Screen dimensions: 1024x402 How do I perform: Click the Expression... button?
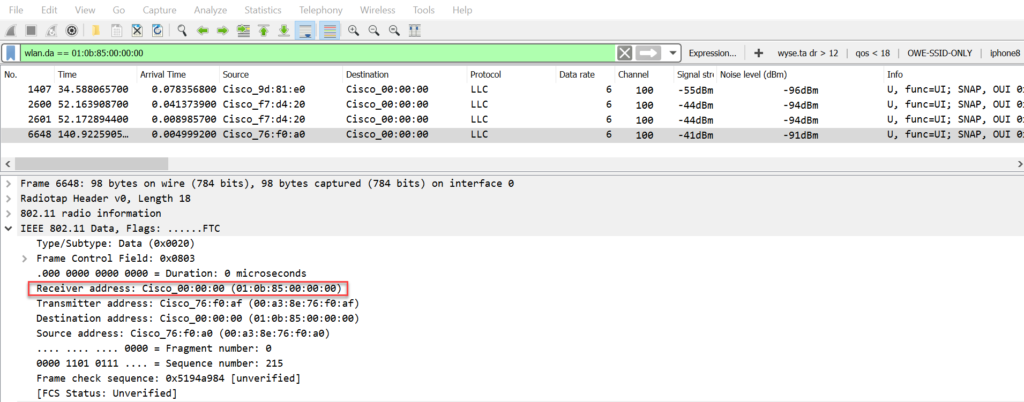[714, 53]
